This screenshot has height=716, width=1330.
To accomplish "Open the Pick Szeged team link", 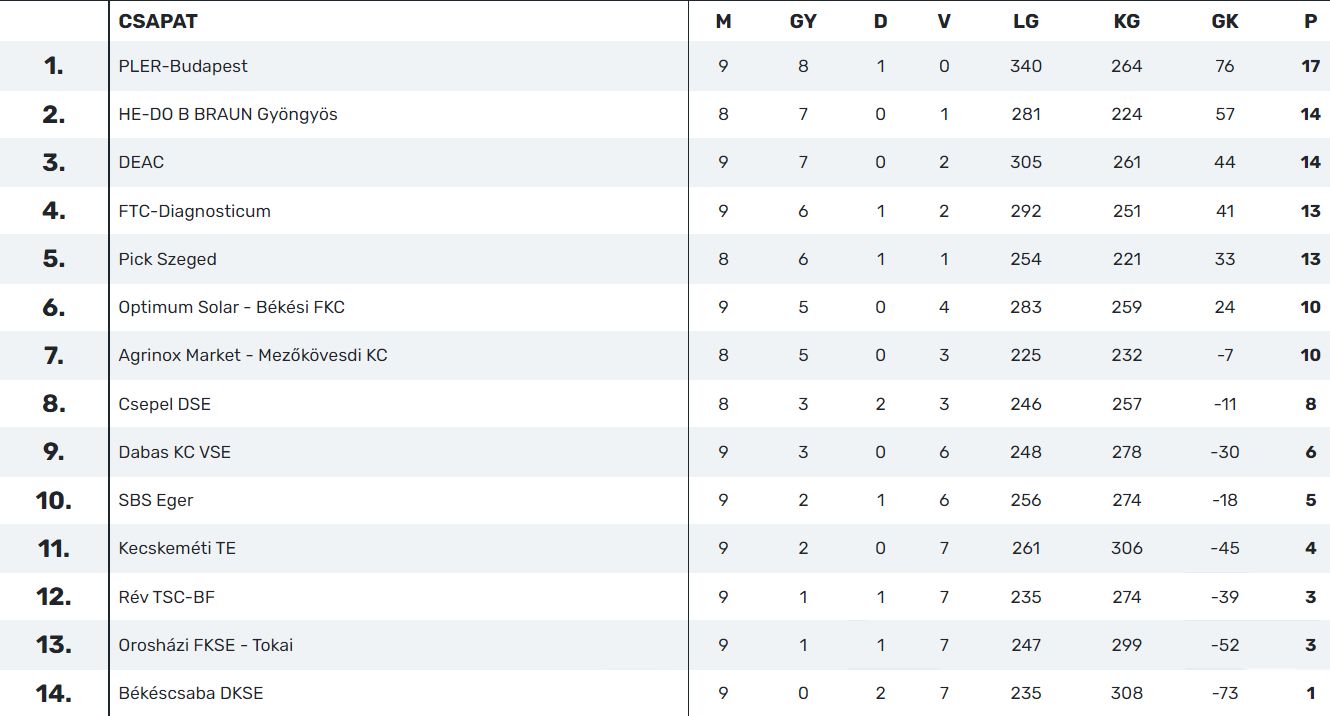I will coord(167,259).
